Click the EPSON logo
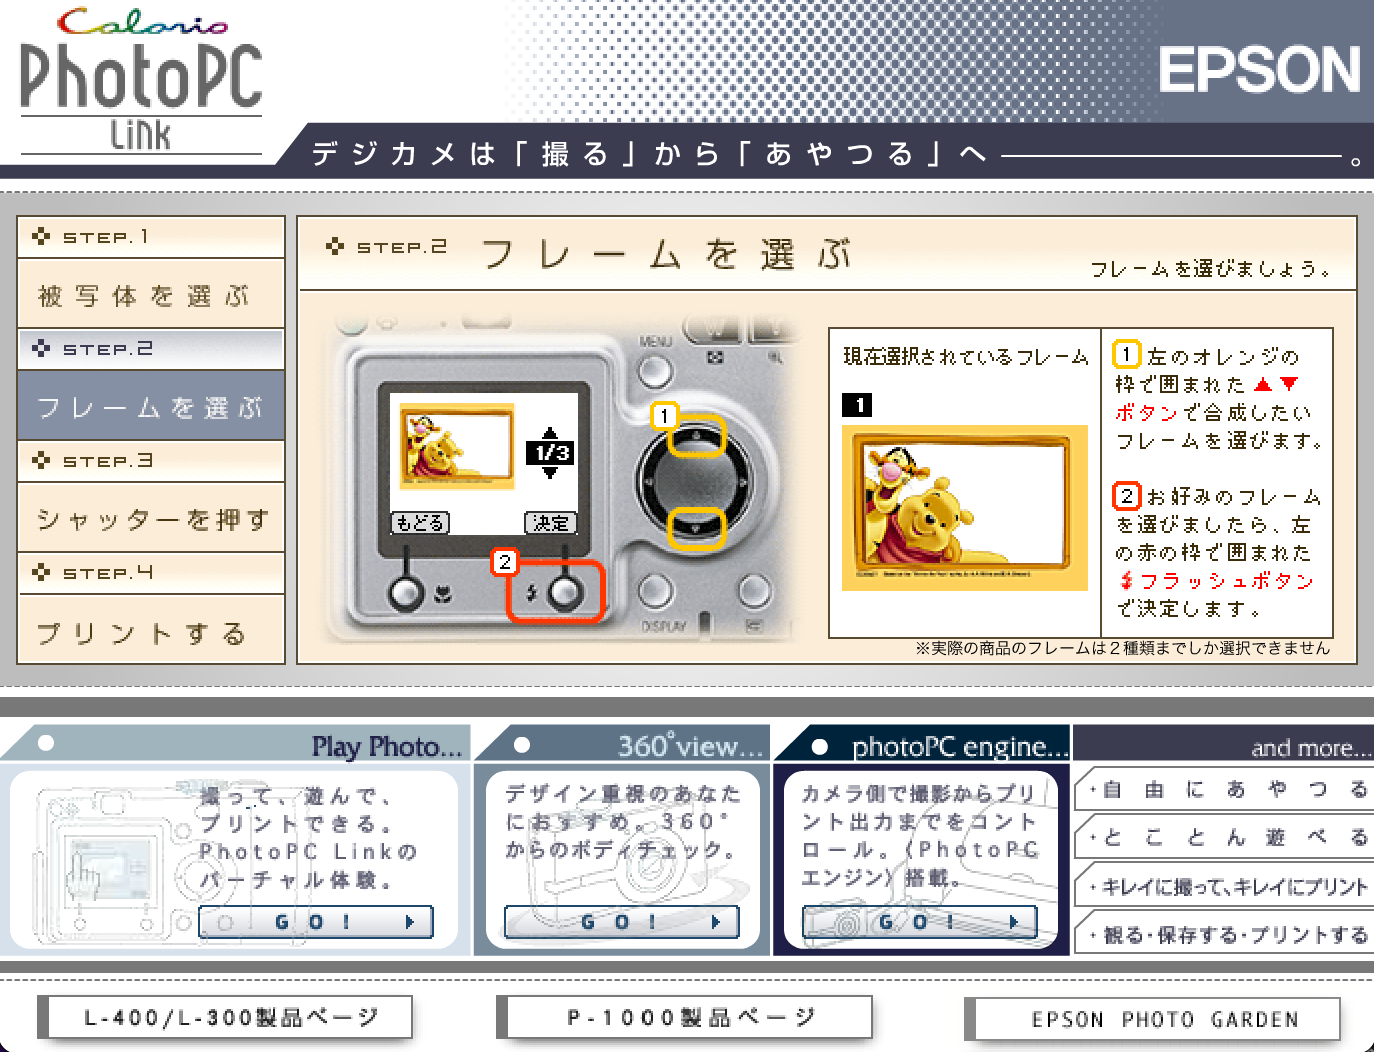Screen dimensions: 1374x1052 click(x=1259, y=70)
